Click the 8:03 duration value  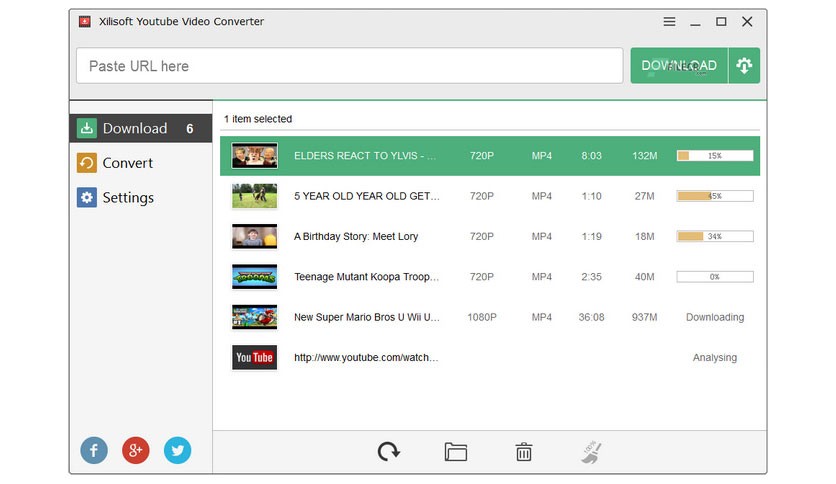coord(591,156)
